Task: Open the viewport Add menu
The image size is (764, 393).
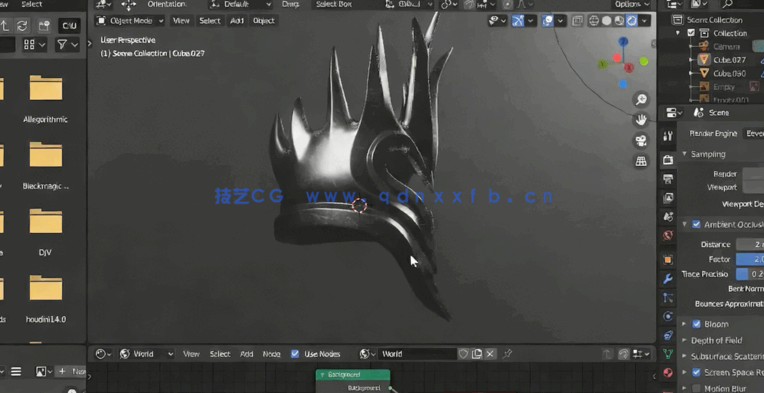Action: [x=237, y=20]
